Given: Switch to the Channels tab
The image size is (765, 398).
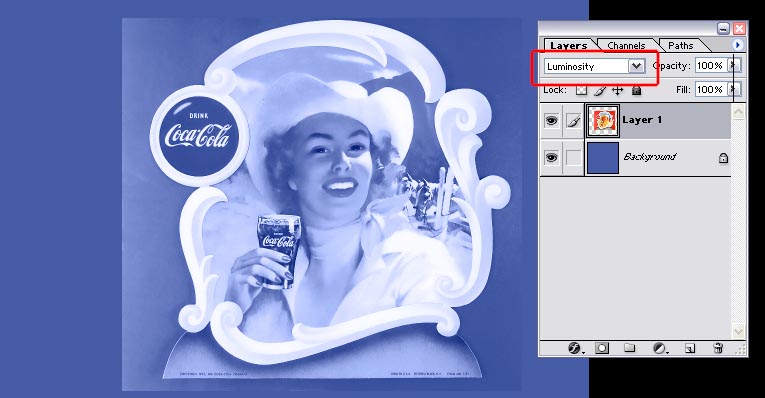Looking at the screenshot, I should (626, 45).
